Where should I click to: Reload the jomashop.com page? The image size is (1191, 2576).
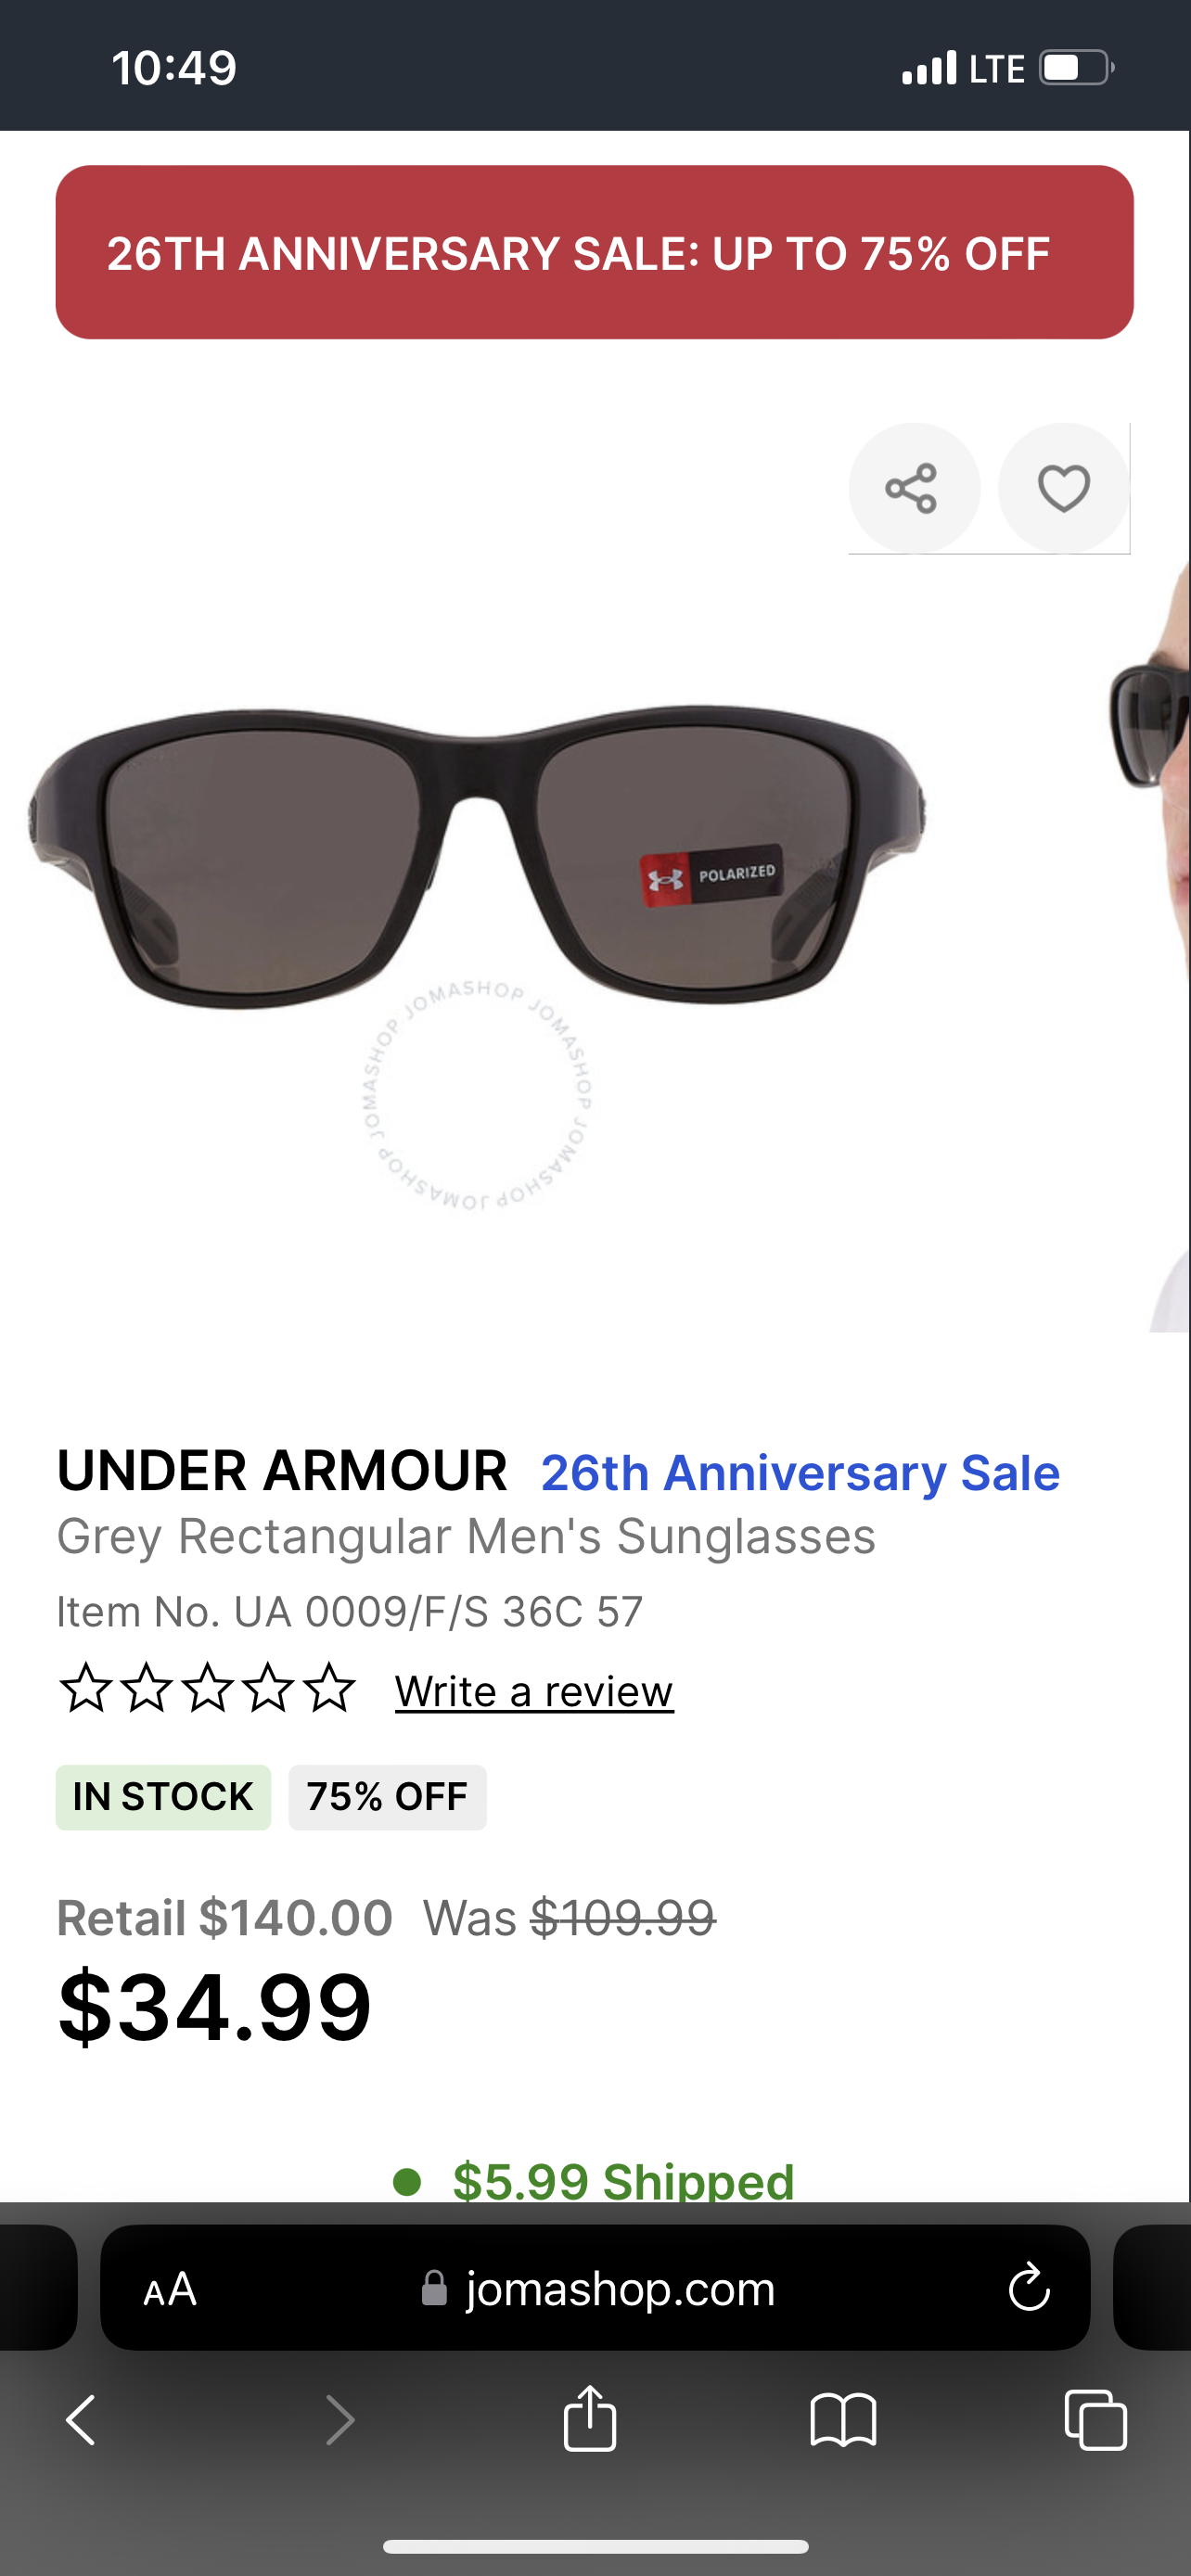1029,2288
